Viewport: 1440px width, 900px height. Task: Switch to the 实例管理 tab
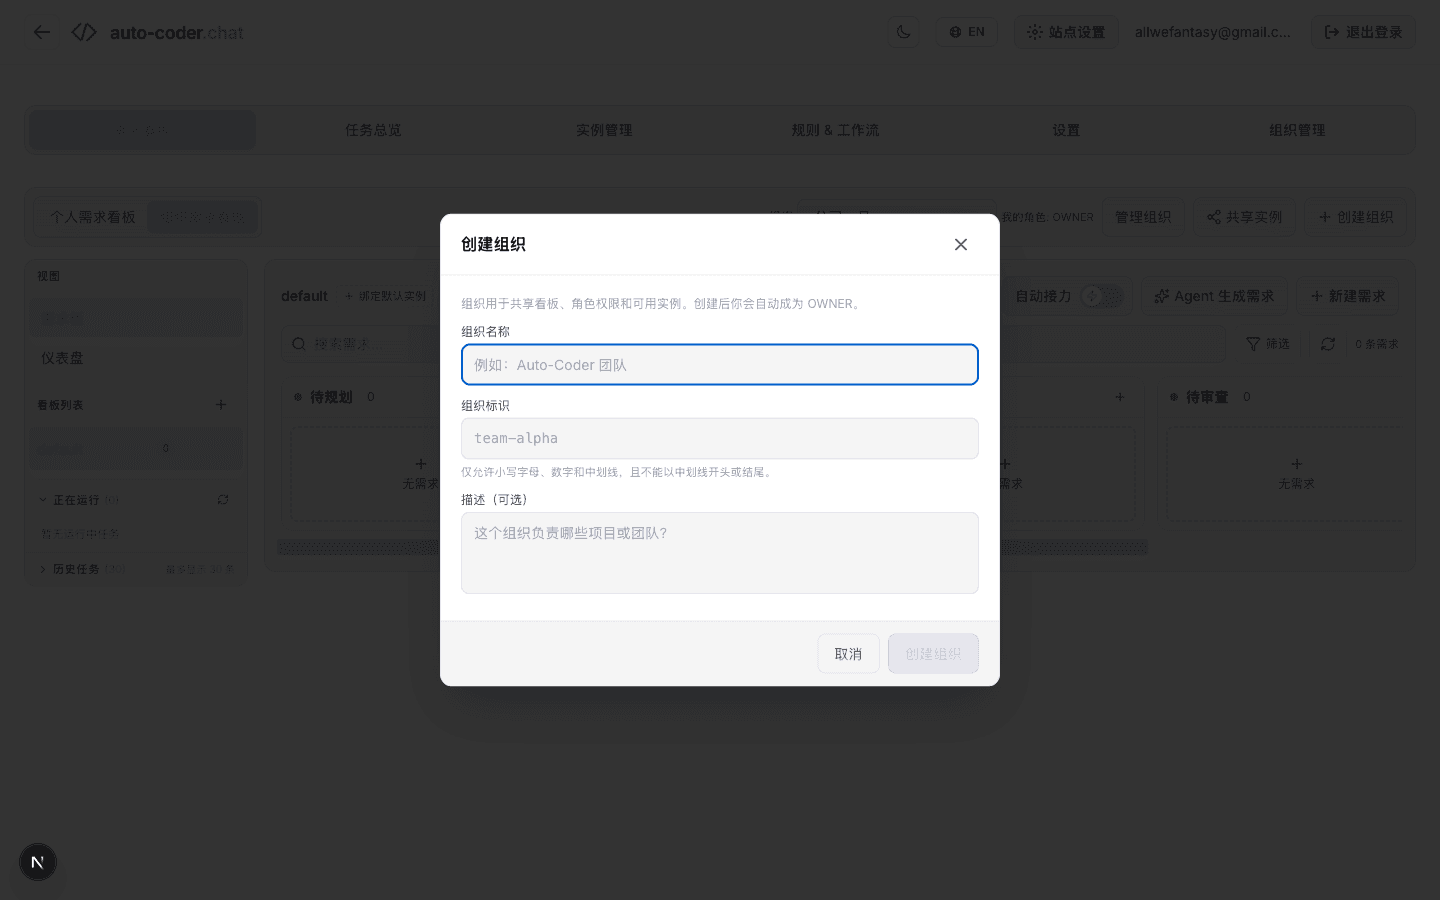[604, 129]
